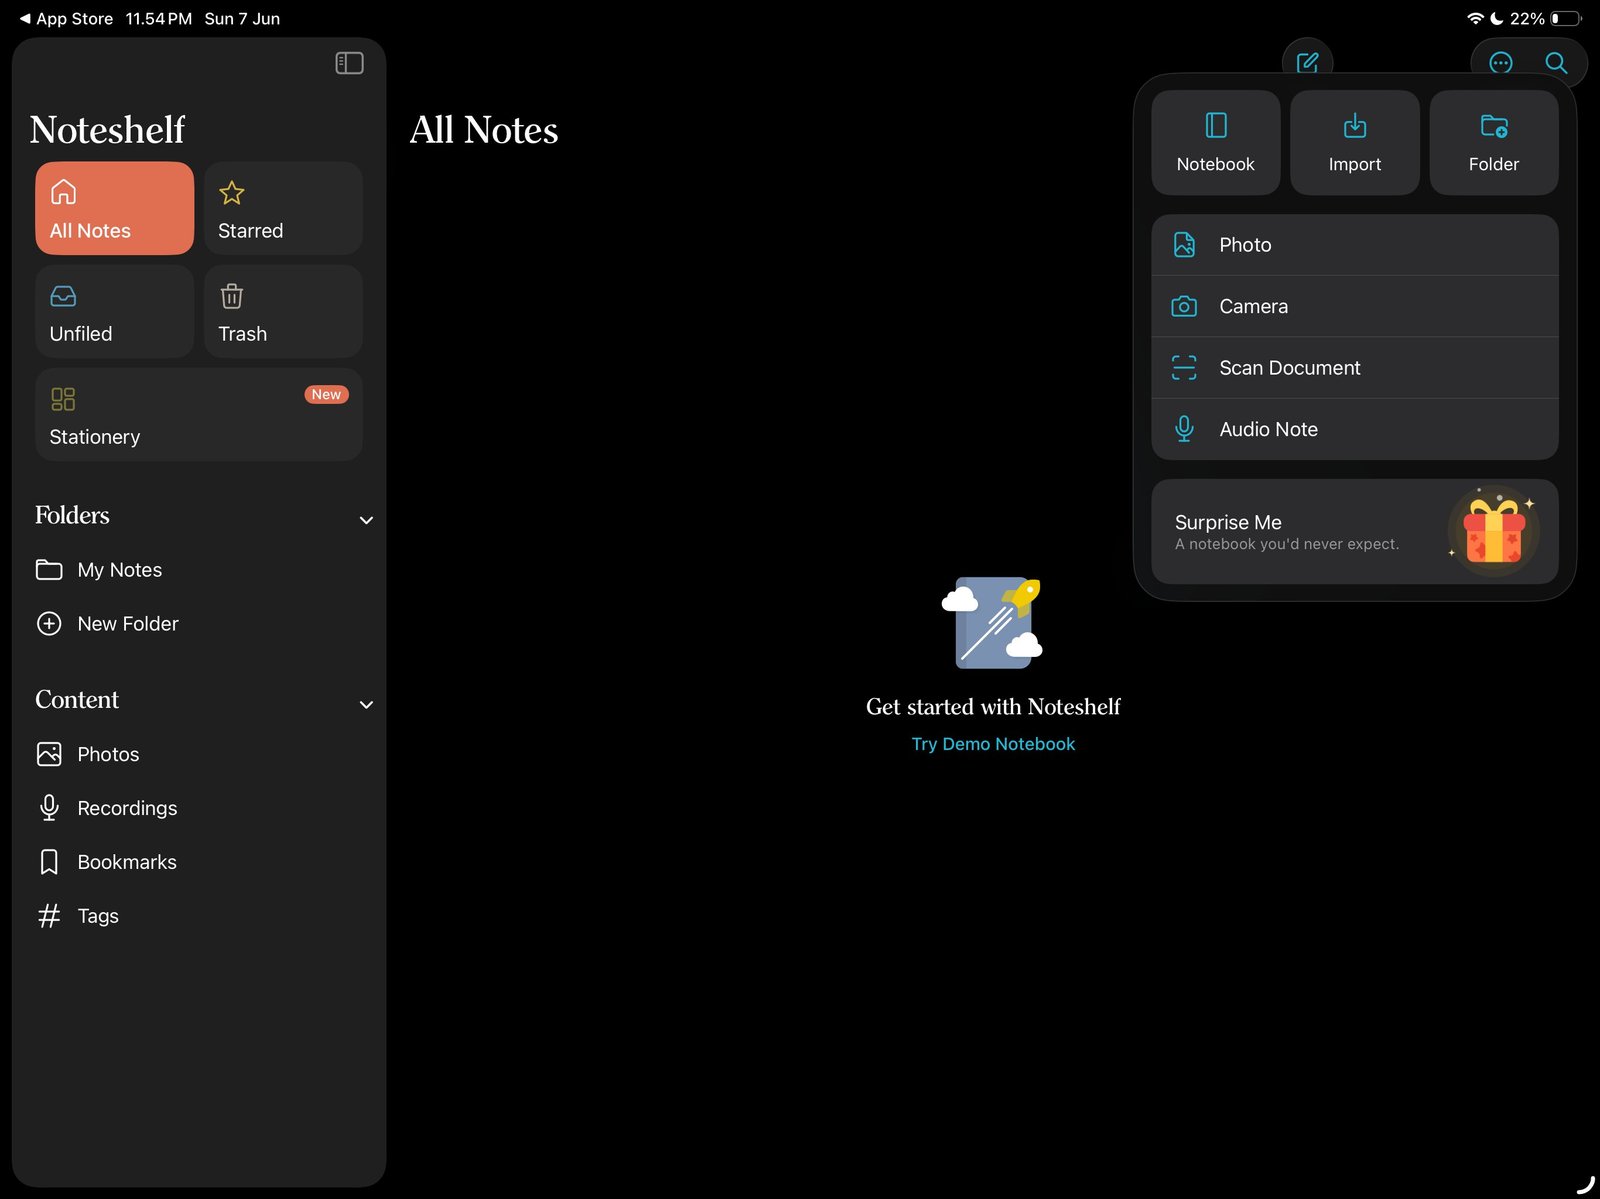Click the scan document icon

coord(1184,368)
